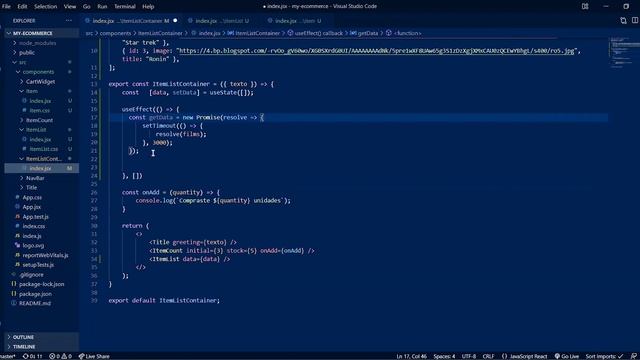Screen dimensions: 640x360
Task: Open package-lock.json file
Action: [x=41, y=284]
